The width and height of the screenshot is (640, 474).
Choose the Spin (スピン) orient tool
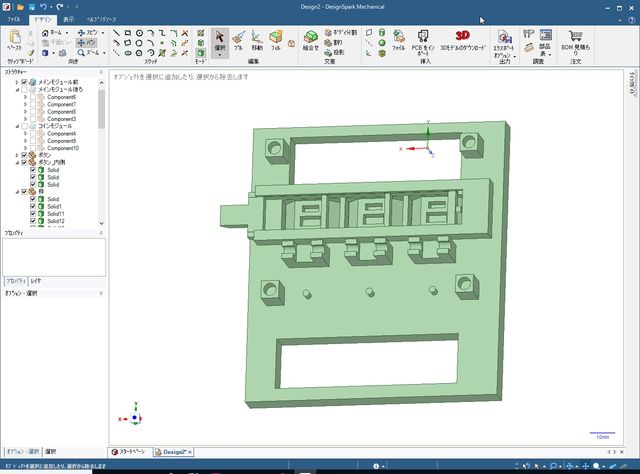coord(87,32)
